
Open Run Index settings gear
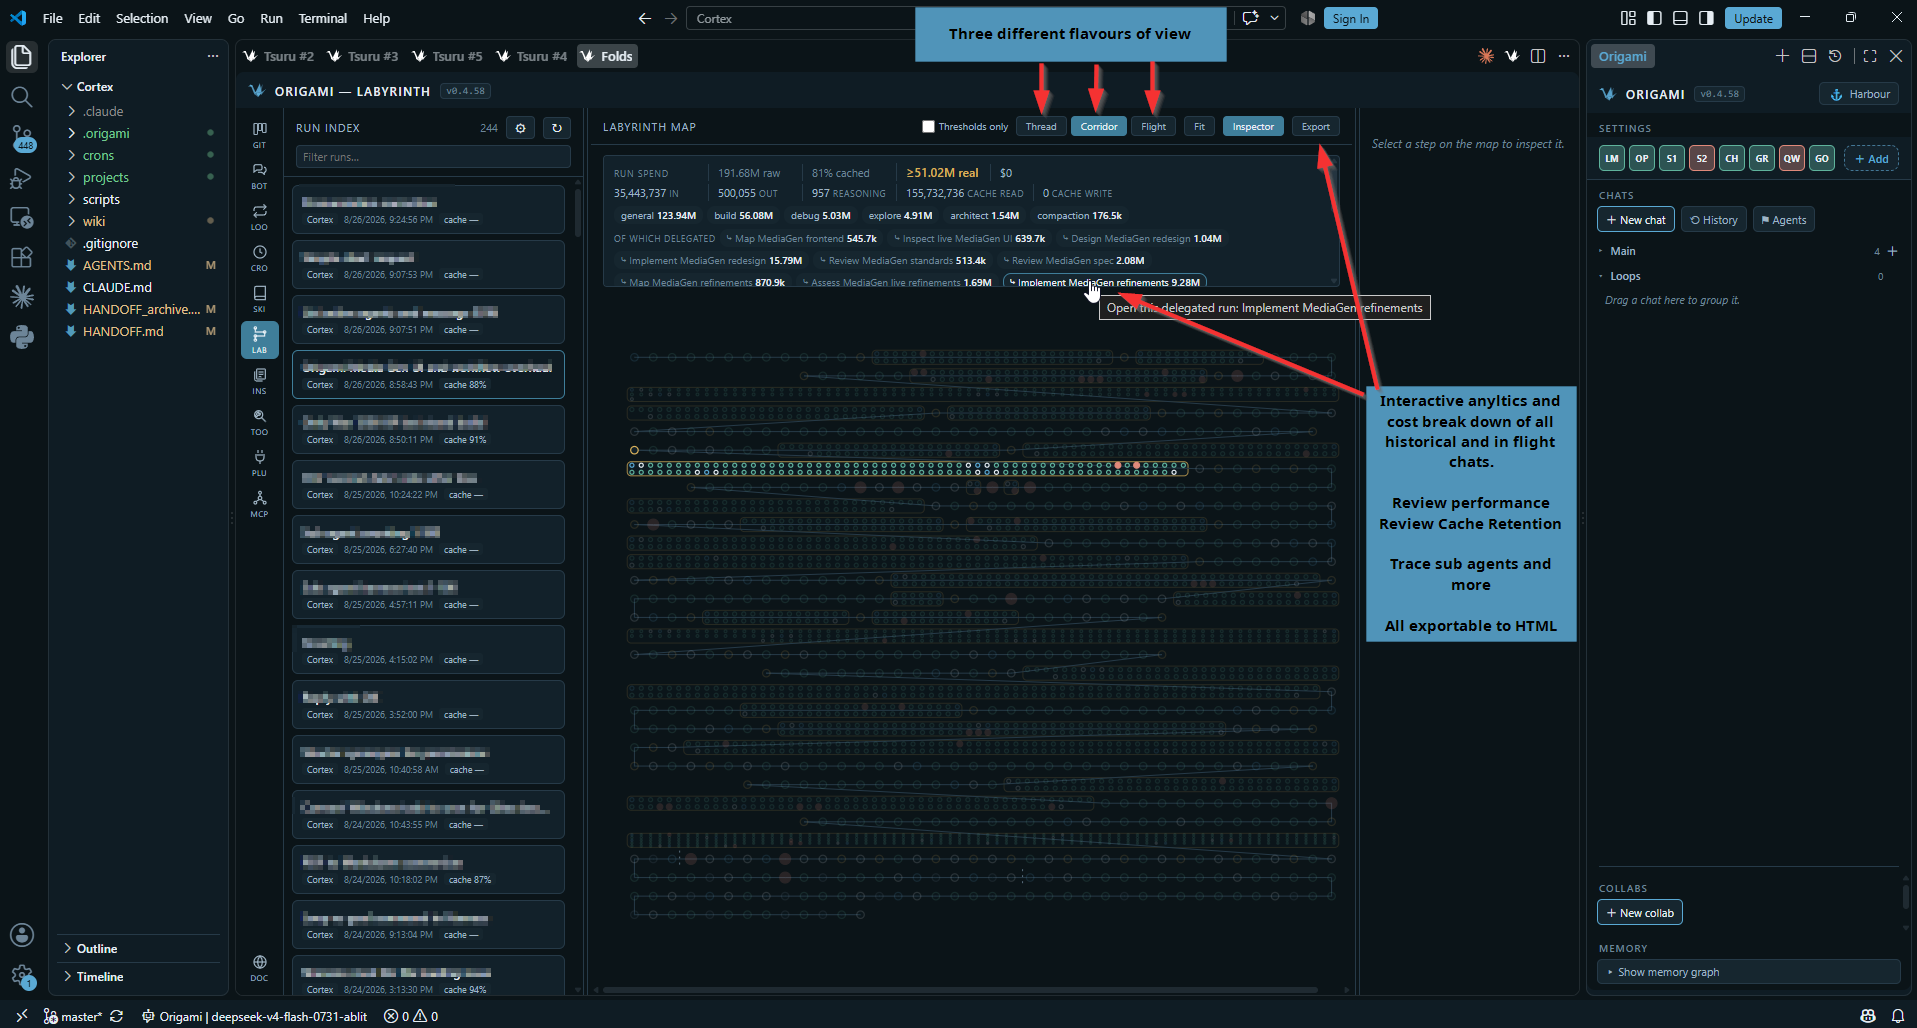pyautogui.click(x=520, y=128)
